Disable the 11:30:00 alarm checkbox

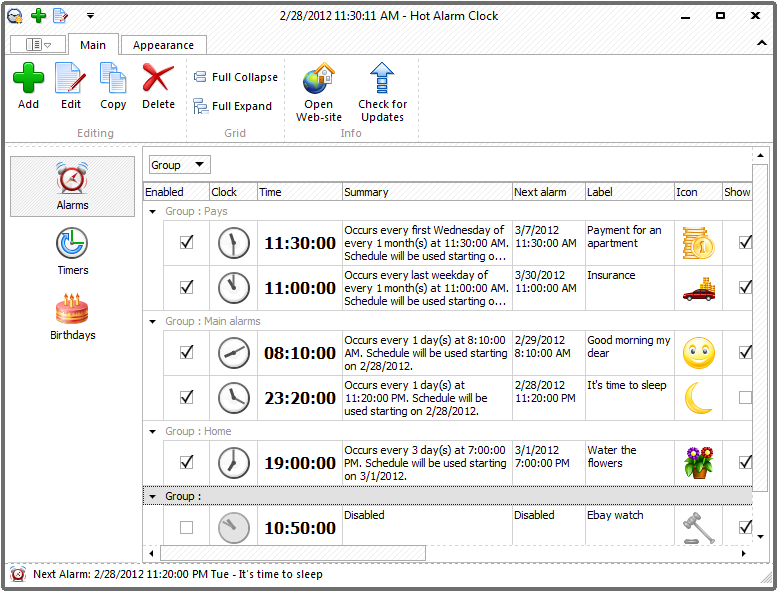[x=186, y=242]
